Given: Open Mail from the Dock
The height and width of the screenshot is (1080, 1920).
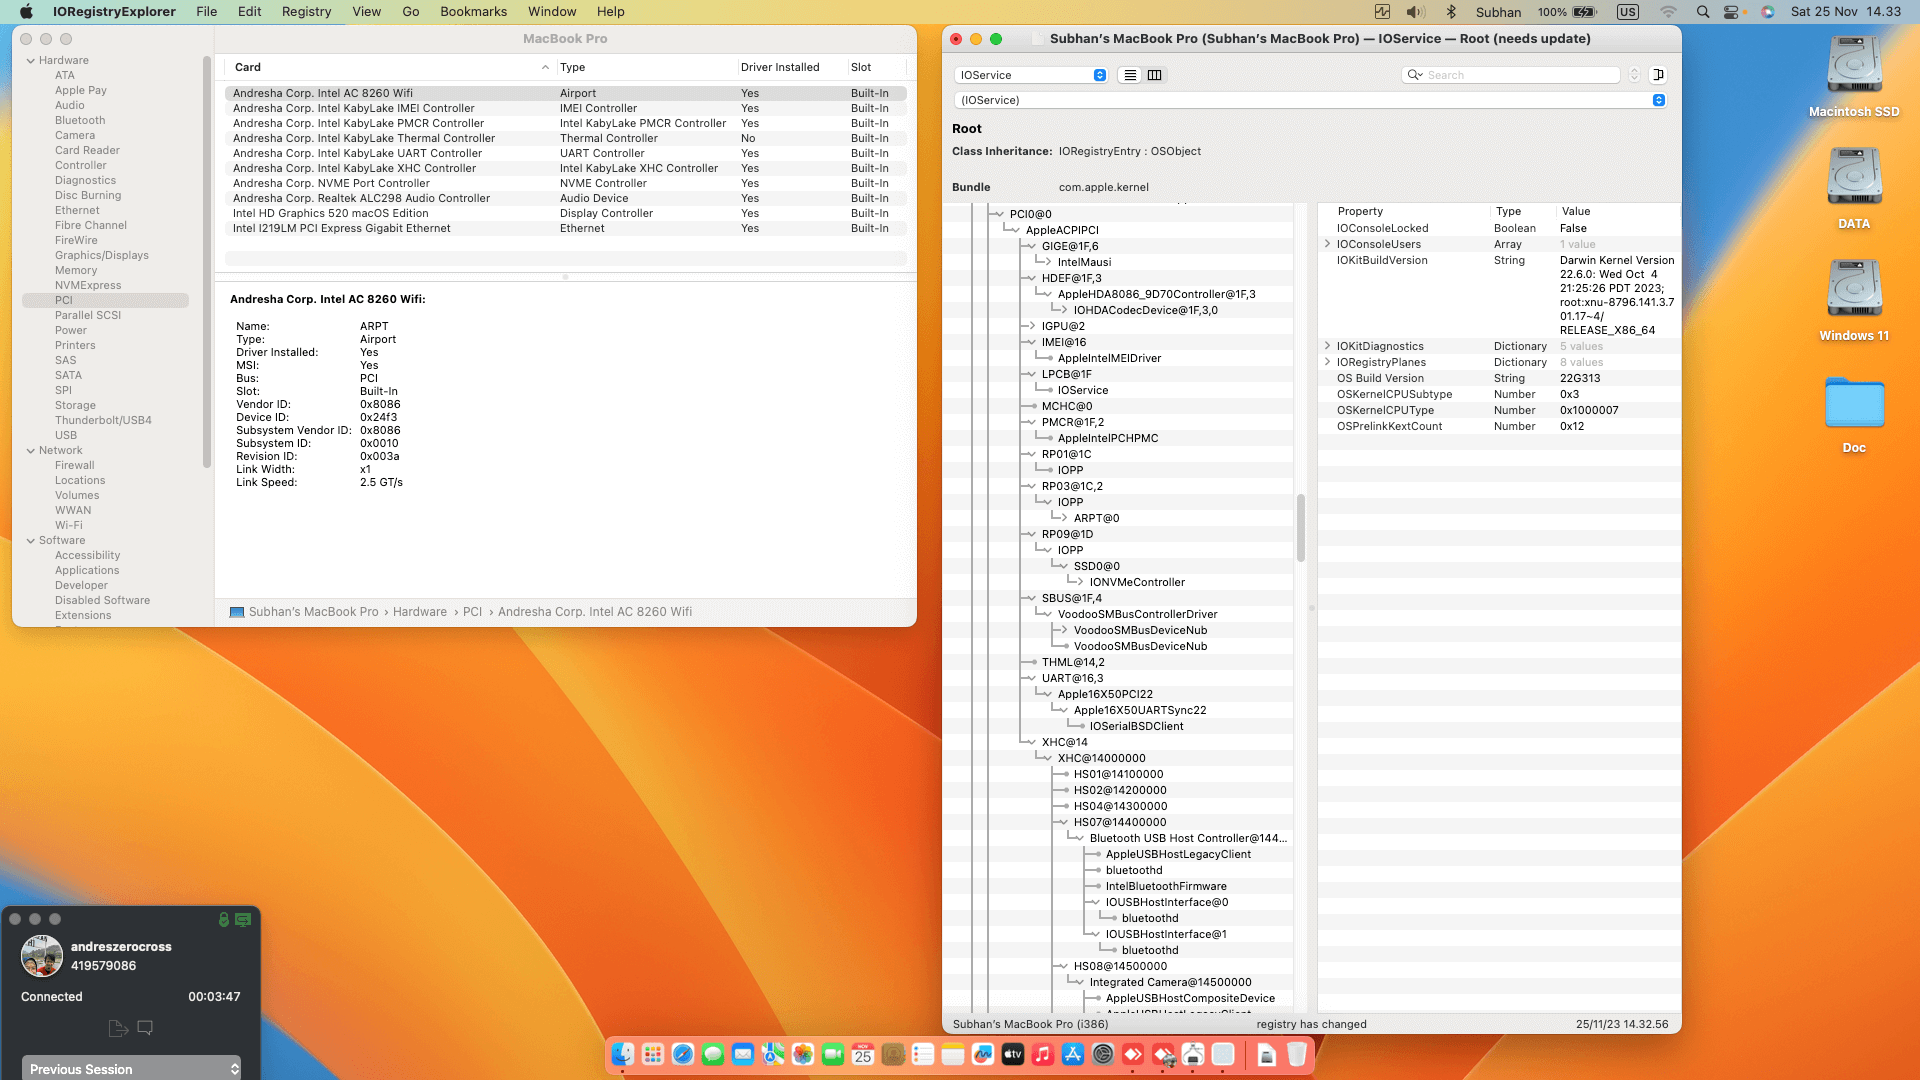Looking at the screenshot, I should point(743,1054).
